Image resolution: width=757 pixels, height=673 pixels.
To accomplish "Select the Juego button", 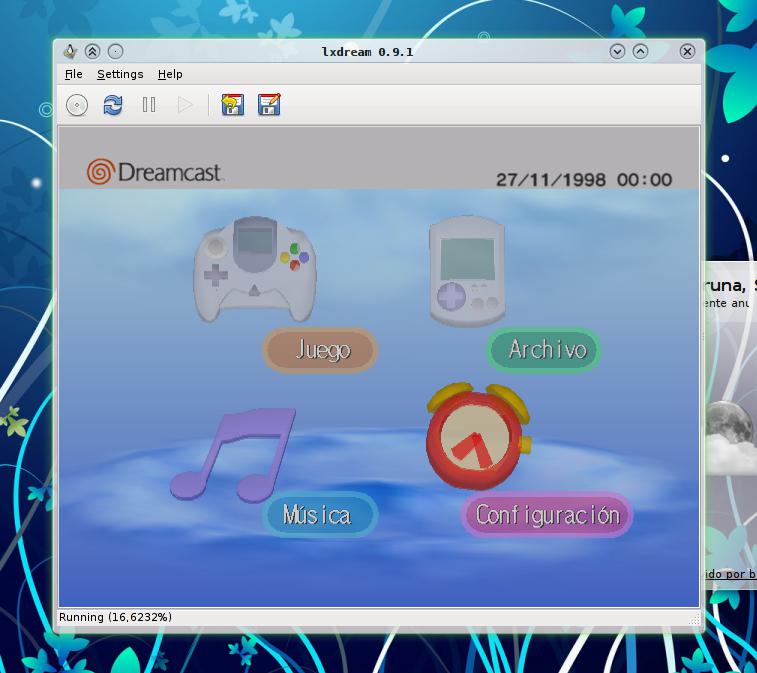I will coord(321,350).
